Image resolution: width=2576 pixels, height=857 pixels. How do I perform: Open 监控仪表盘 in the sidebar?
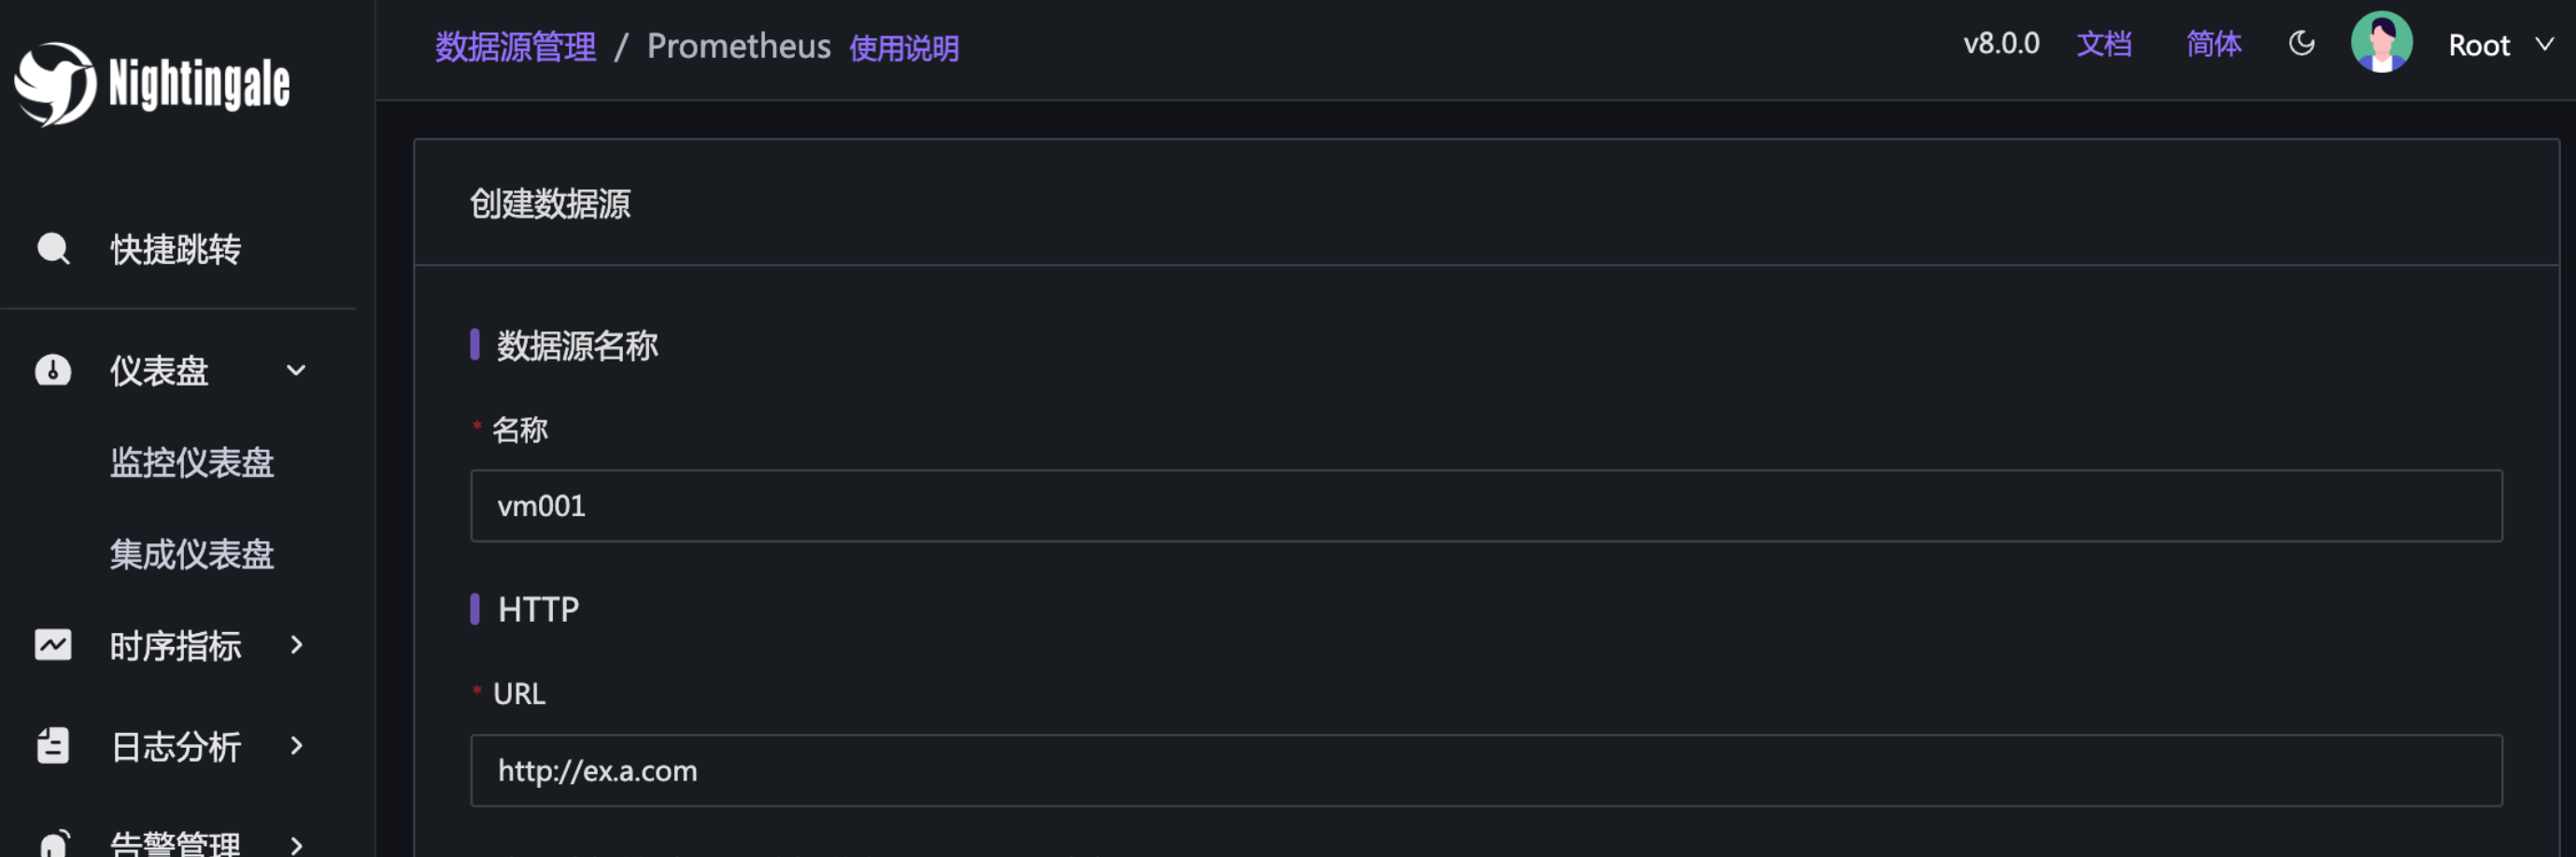tap(192, 462)
